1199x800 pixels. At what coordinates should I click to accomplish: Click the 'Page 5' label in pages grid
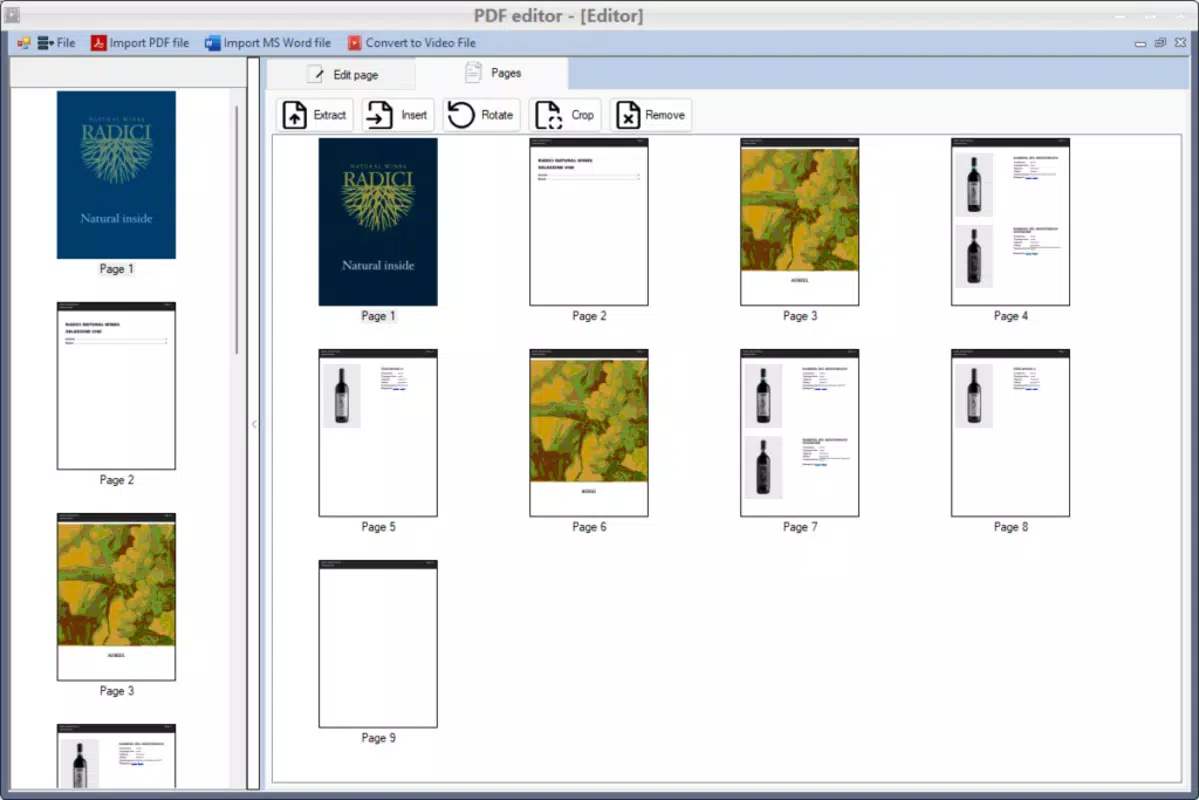[x=378, y=527]
